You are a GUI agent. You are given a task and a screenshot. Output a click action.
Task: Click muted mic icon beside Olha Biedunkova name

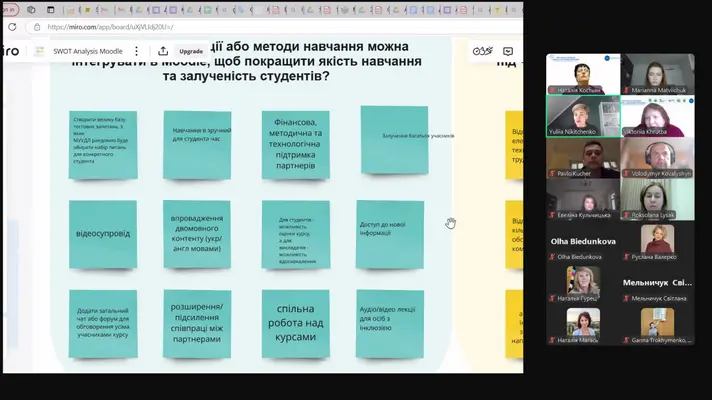pyautogui.click(x=553, y=257)
